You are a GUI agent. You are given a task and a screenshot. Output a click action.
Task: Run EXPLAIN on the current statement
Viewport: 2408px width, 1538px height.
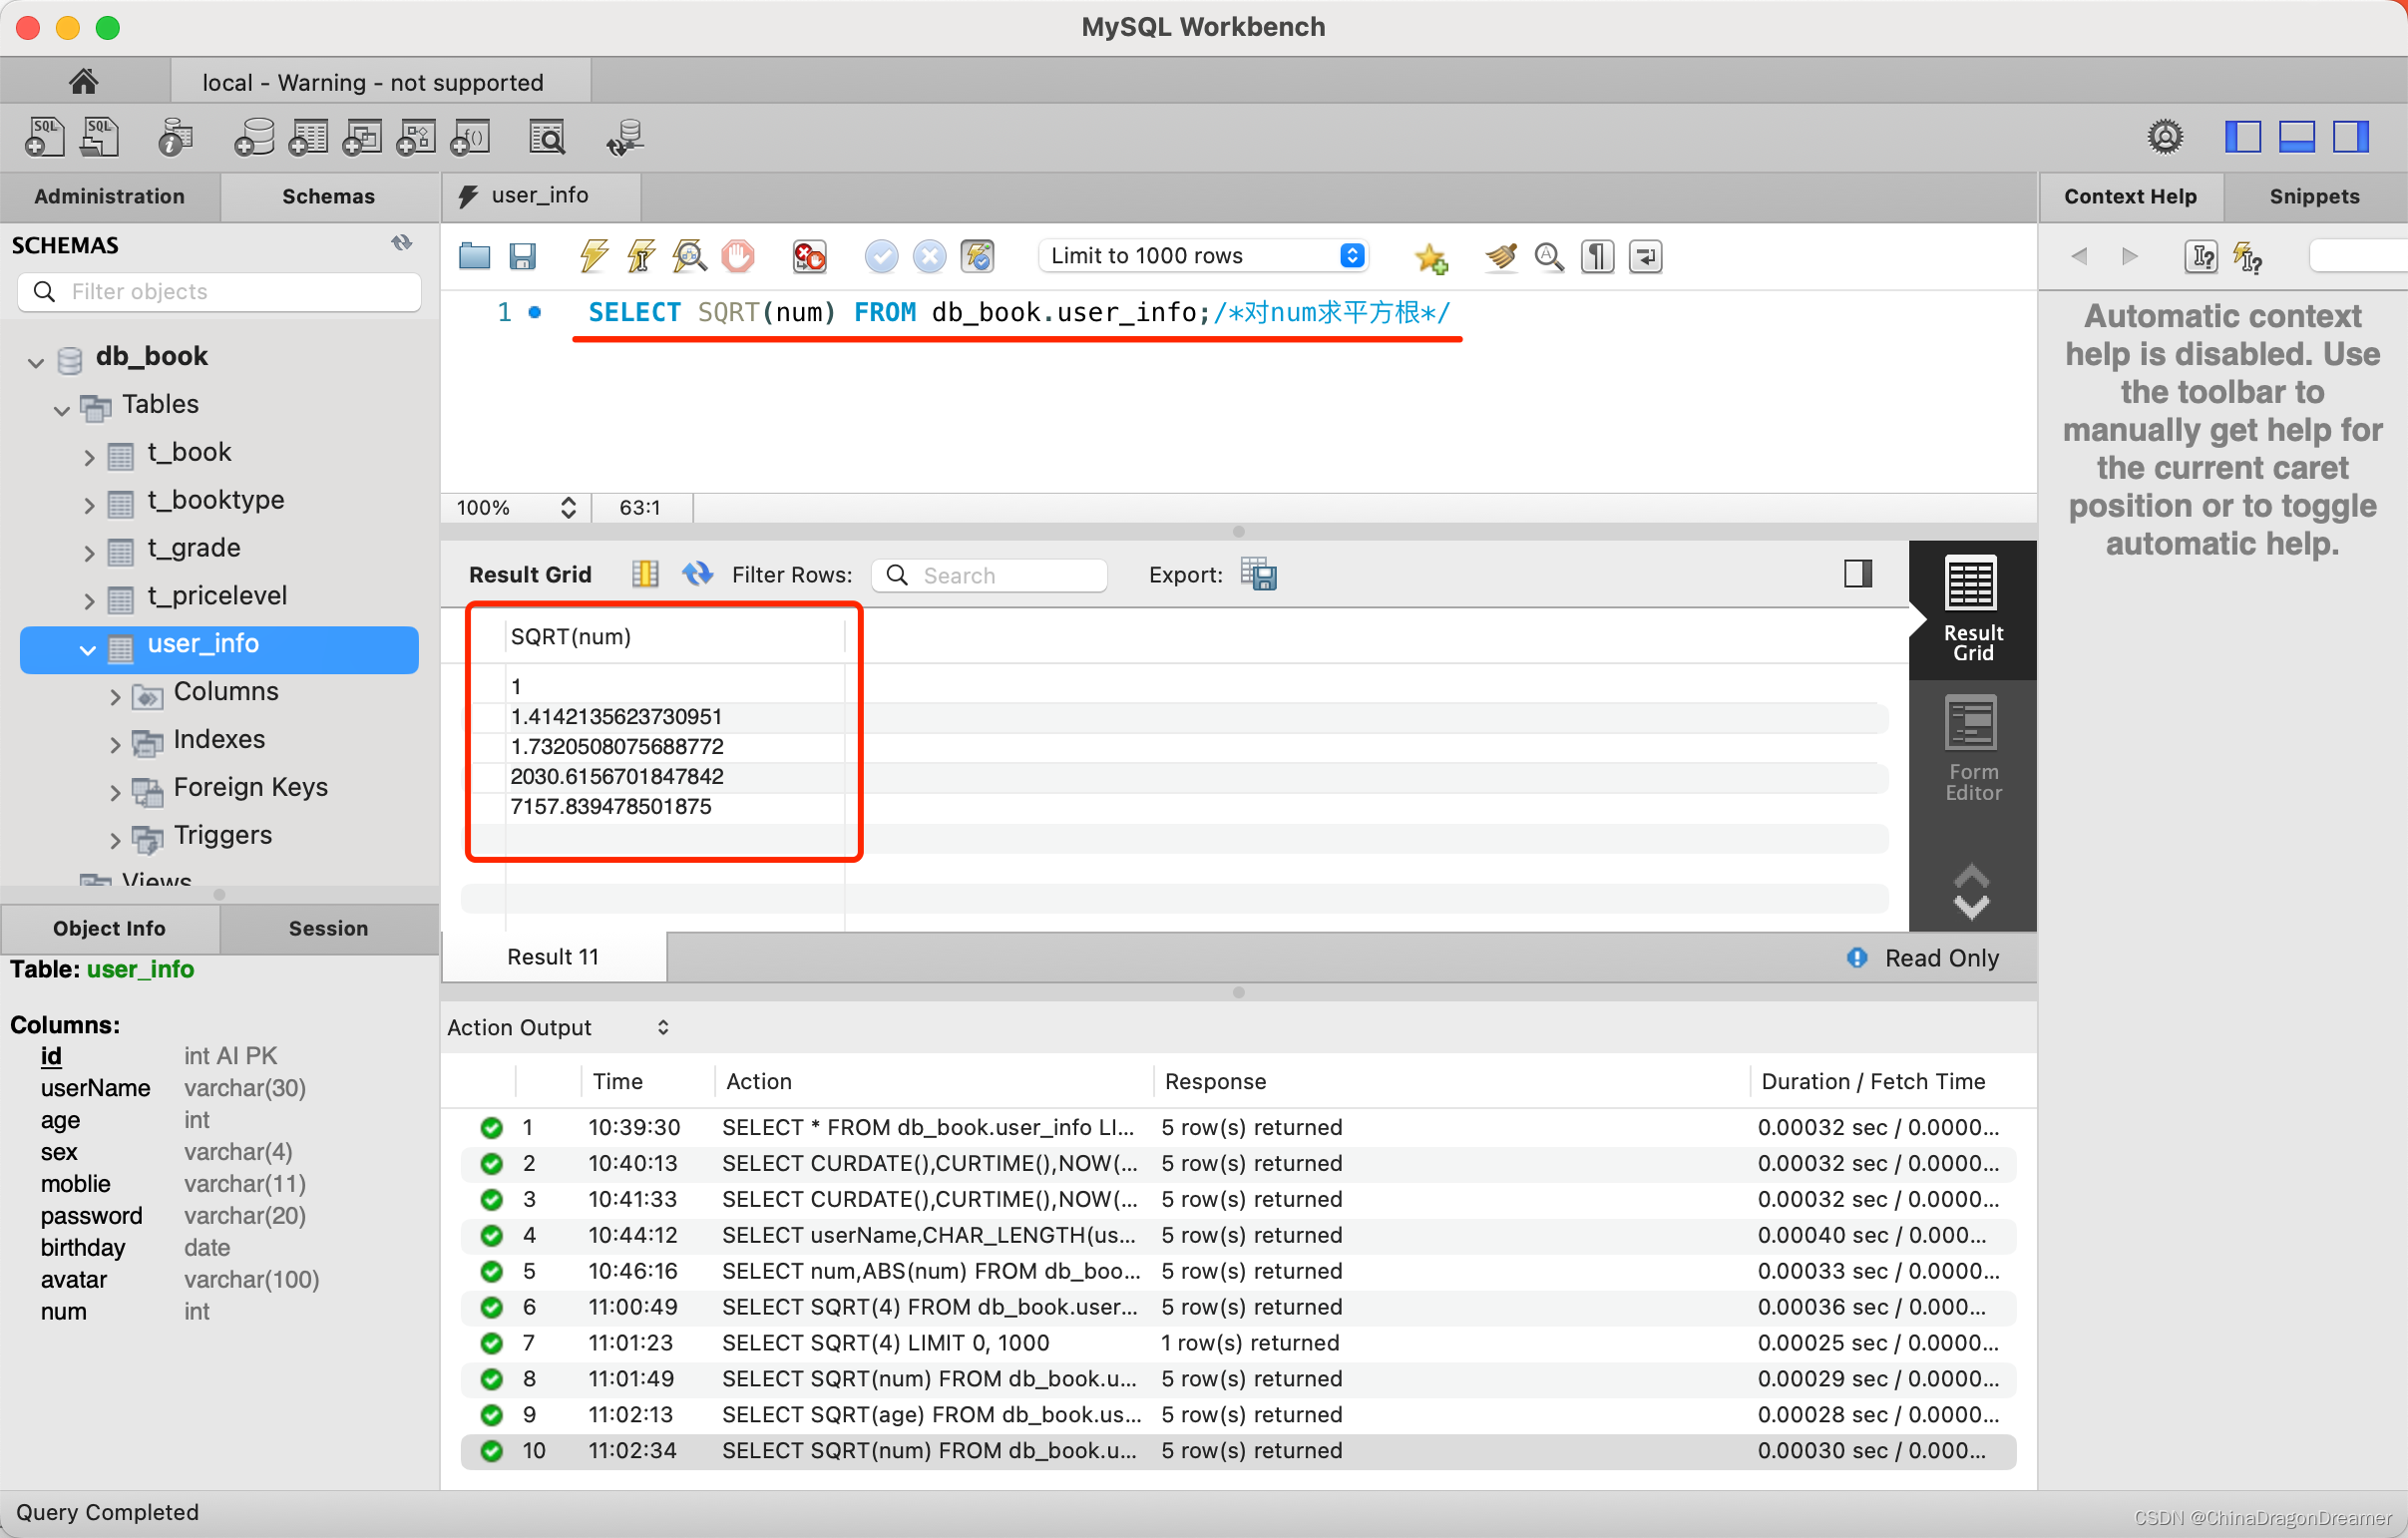point(689,256)
